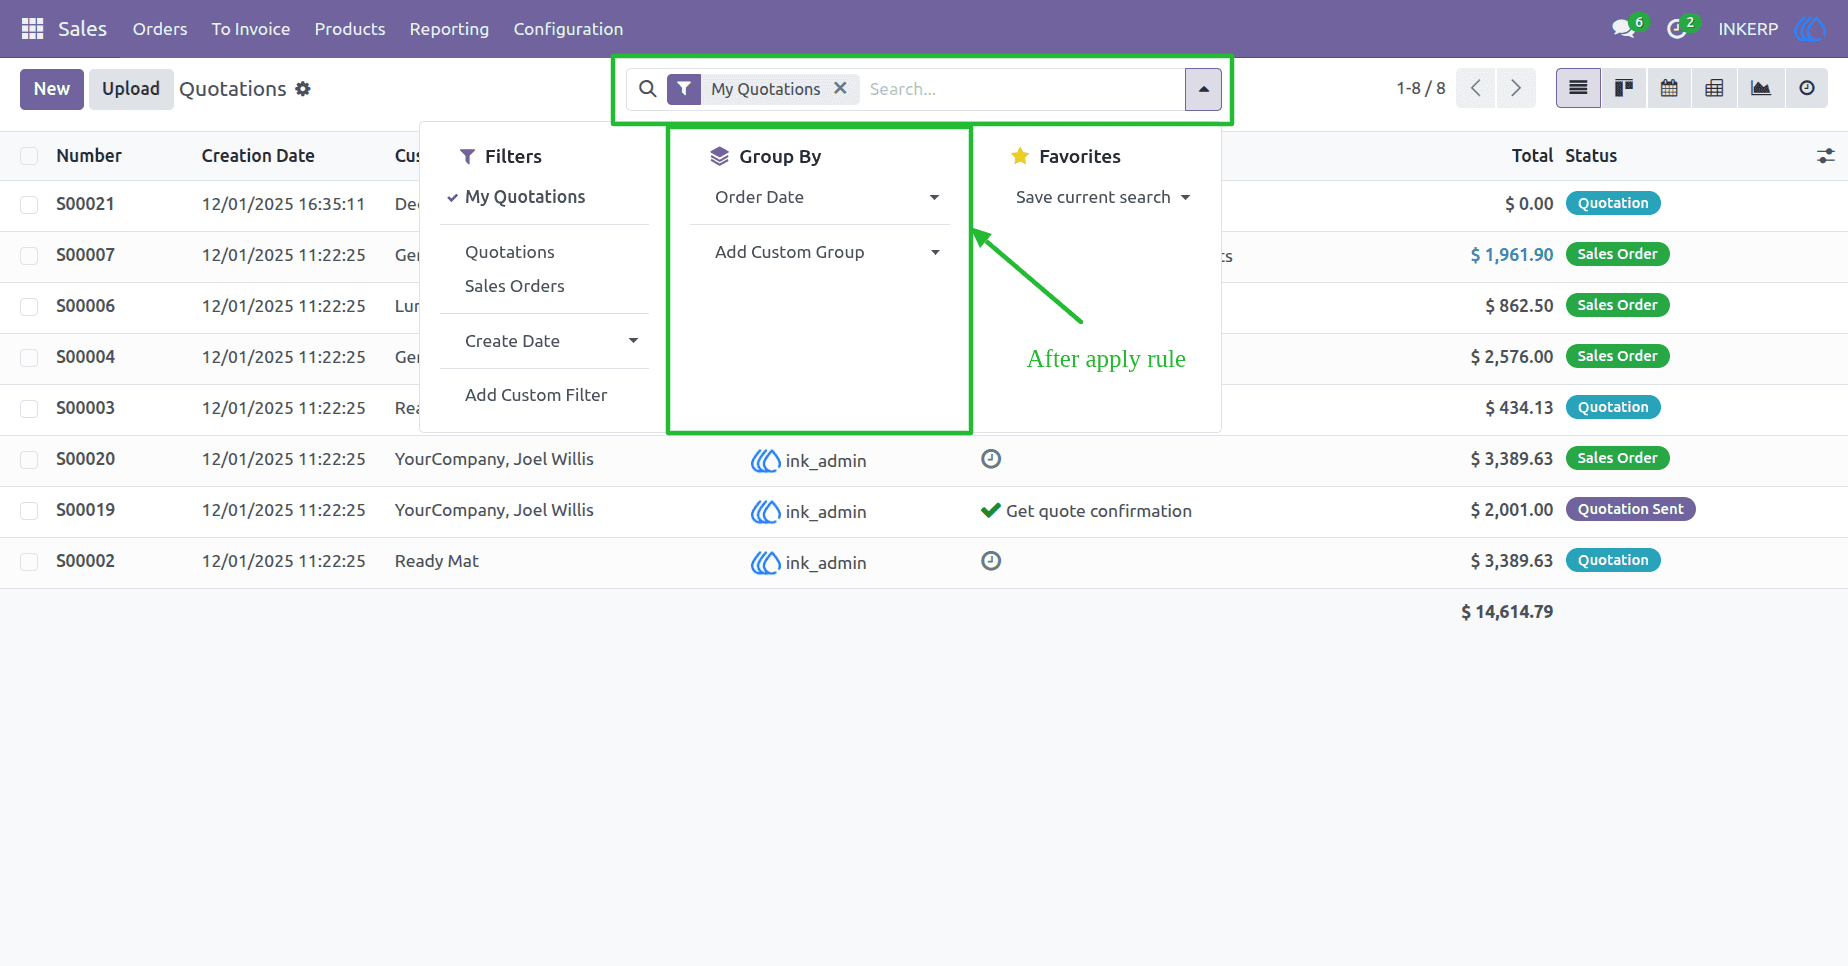Select the Sales Orders filter
1848x966 pixels.
pyautogui.click(x=515, y=286)
